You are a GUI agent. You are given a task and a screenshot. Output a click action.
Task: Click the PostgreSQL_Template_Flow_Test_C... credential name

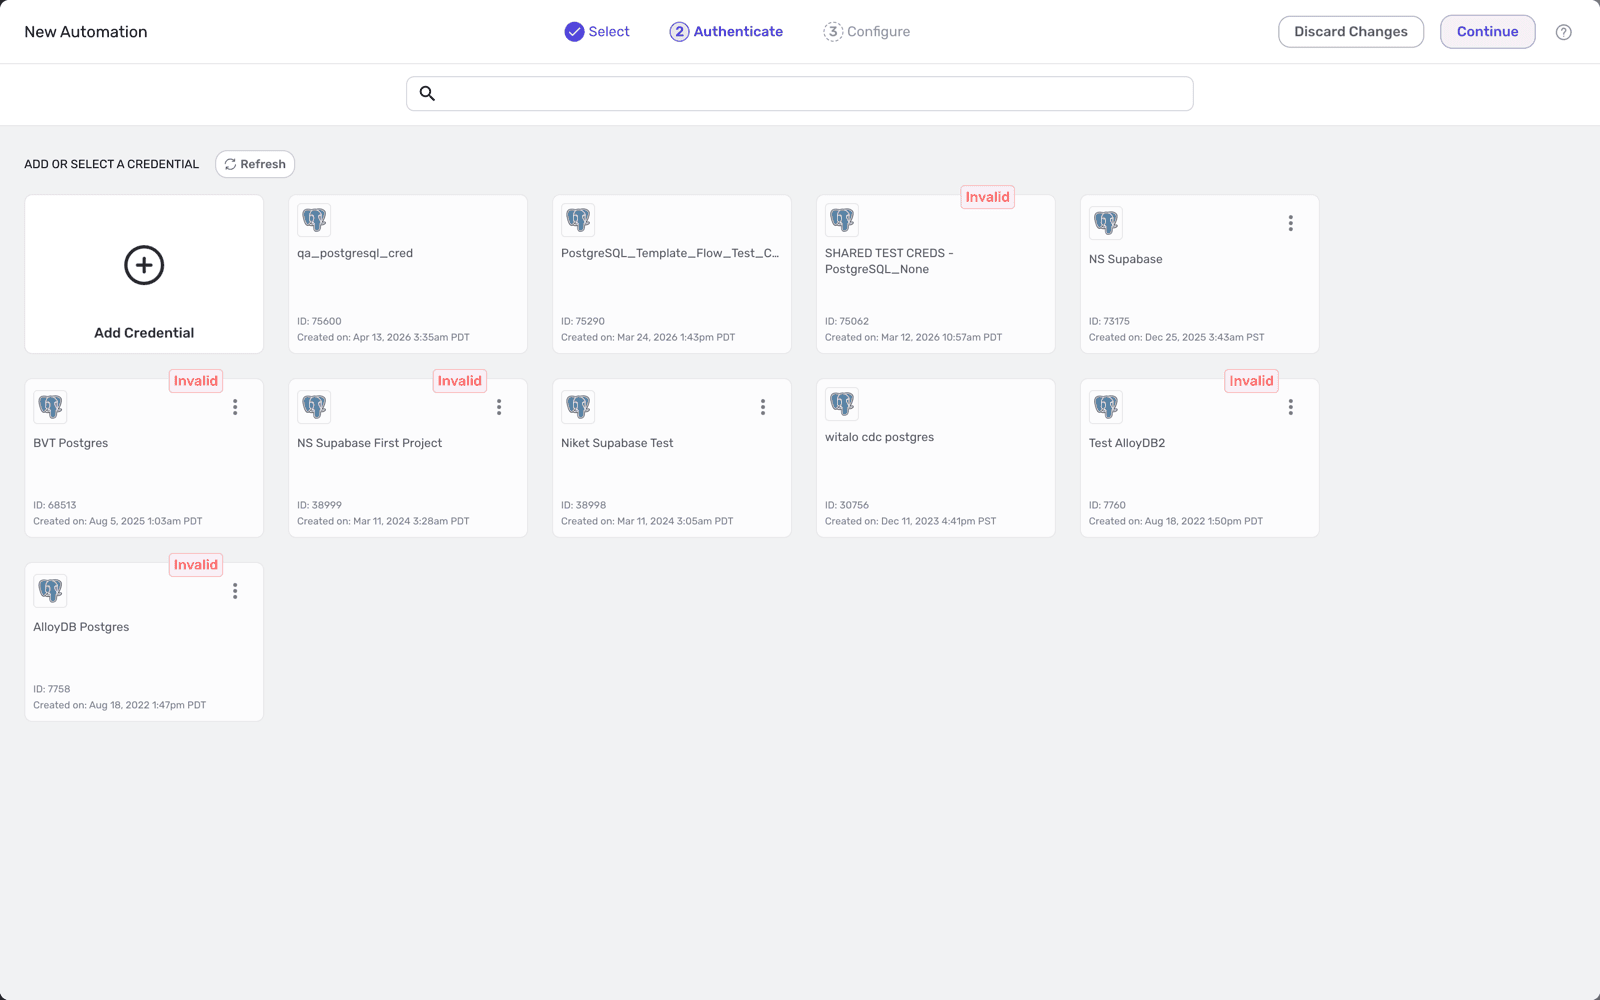(x=670, y=253)
